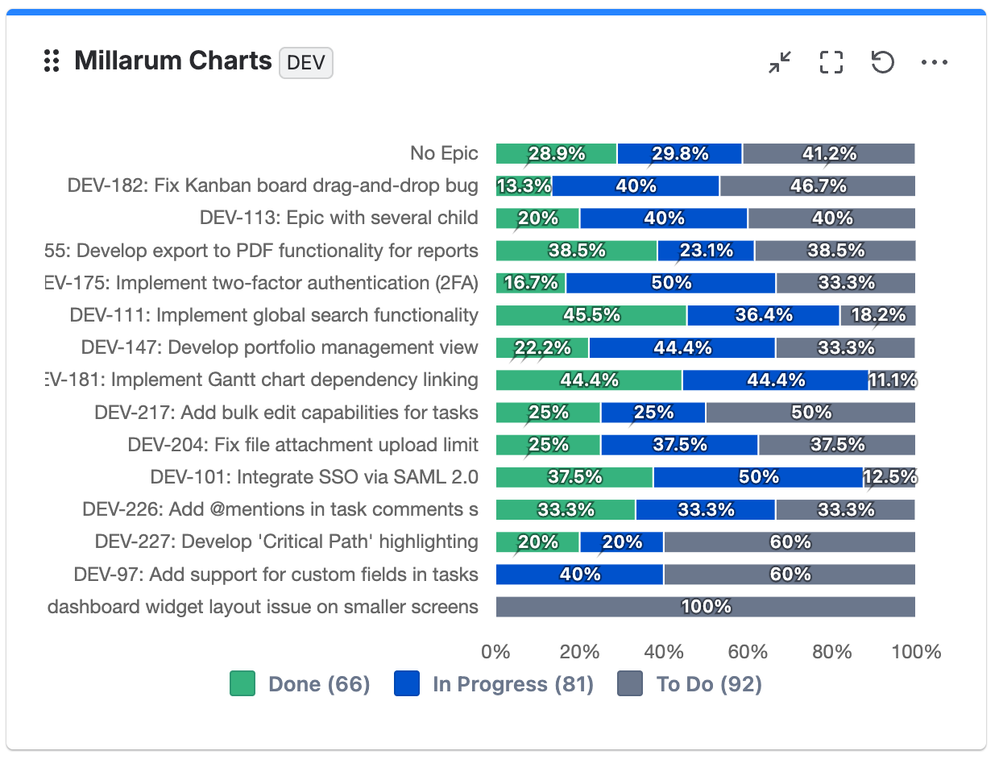Image resolution: width=999 pixels, height=764 pixels.
Task: Click the 28.9% Done segment of No Epic
Action: click(556, 154)
